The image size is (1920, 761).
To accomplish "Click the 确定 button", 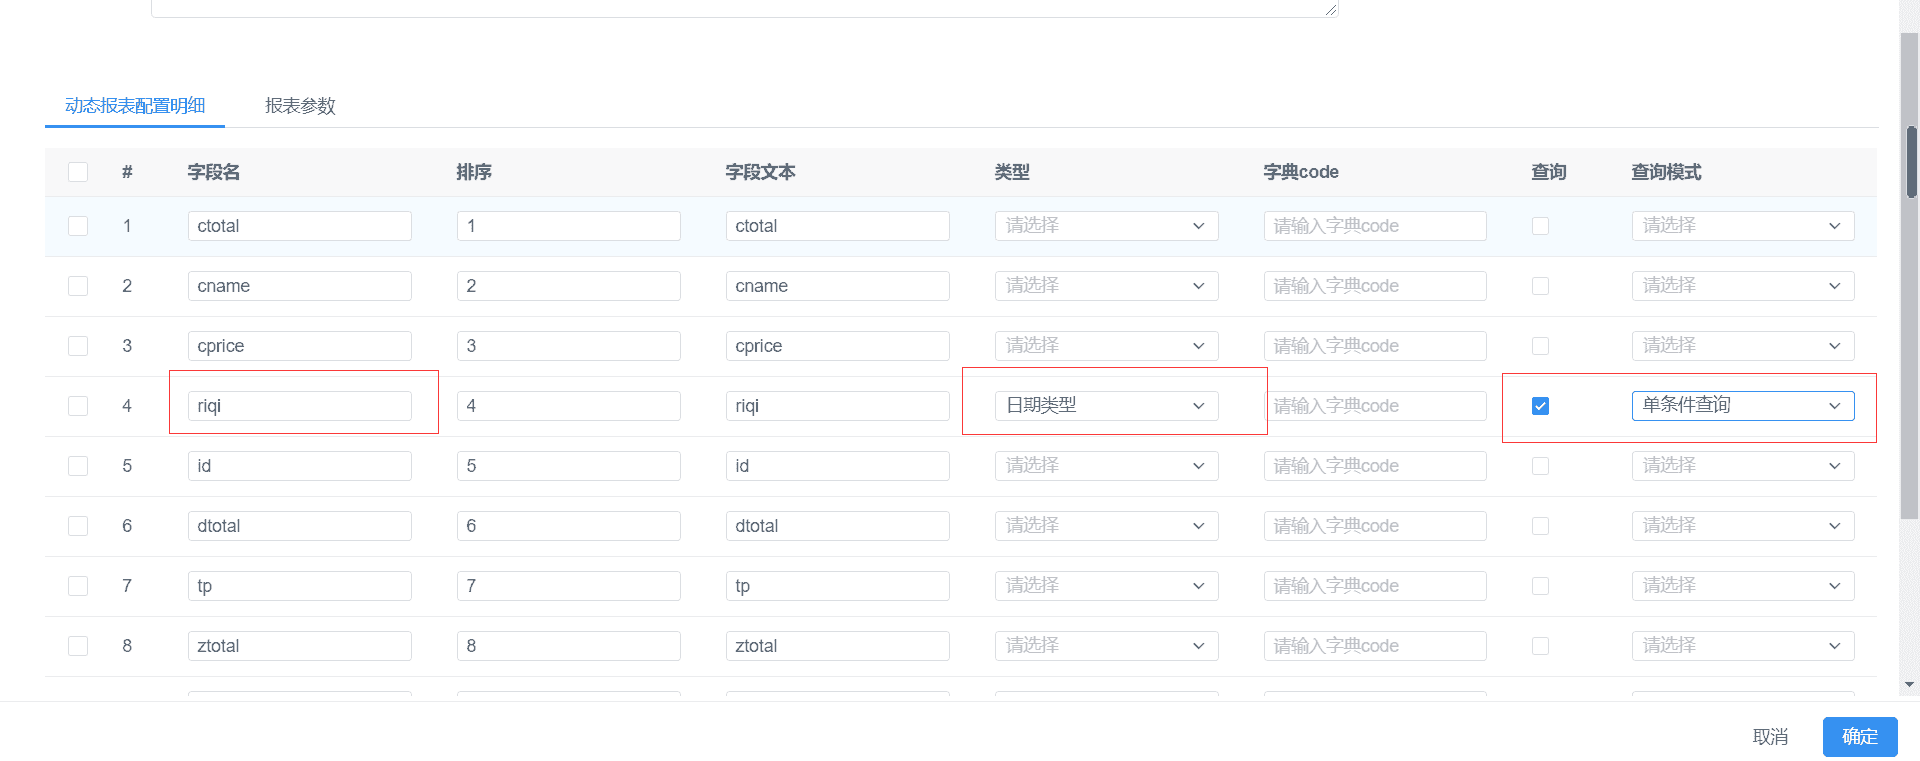I will pyautogui.click(x=1859, y=737).
